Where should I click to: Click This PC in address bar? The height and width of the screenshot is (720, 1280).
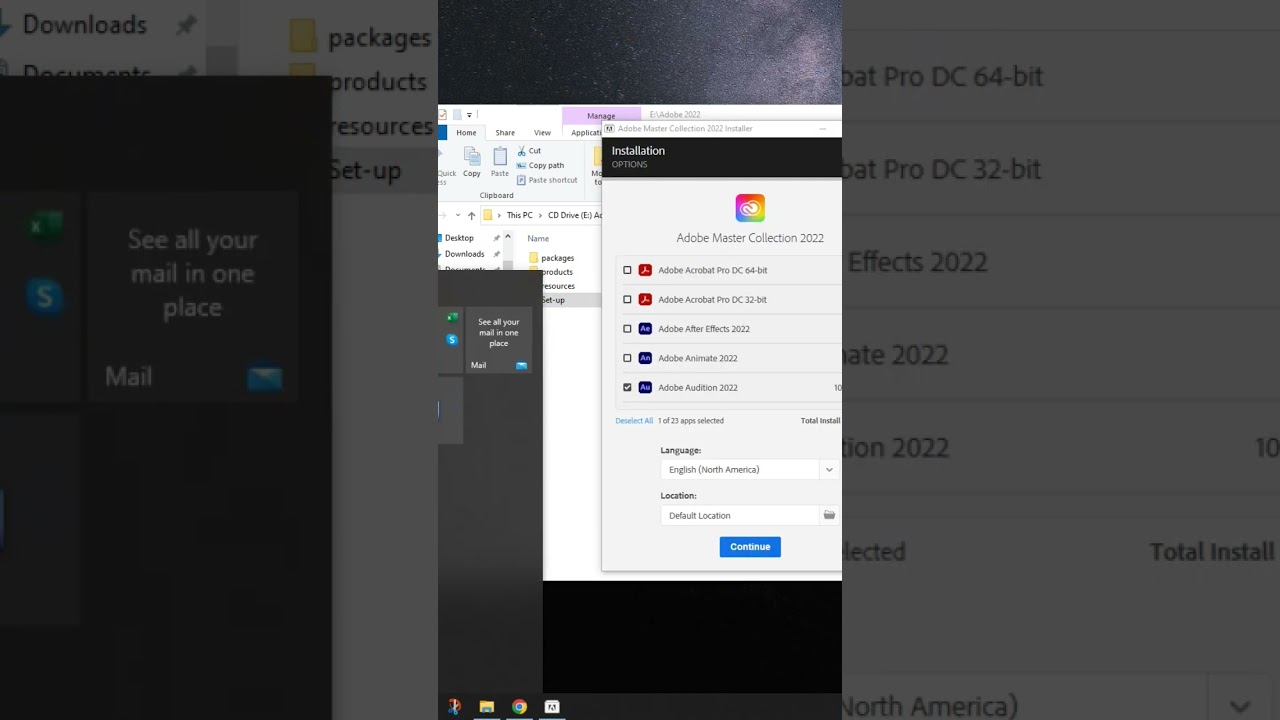coord(519,215)
